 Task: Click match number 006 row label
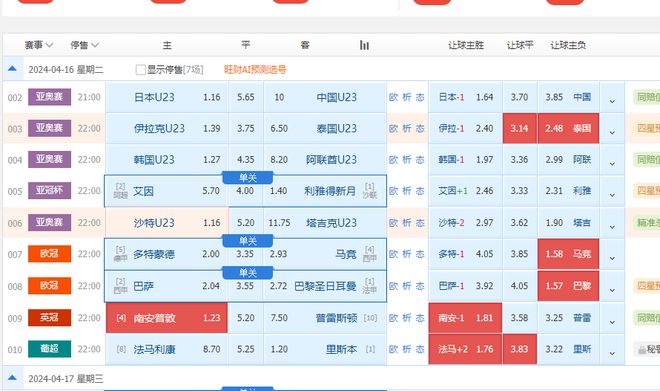click(15, 223)
